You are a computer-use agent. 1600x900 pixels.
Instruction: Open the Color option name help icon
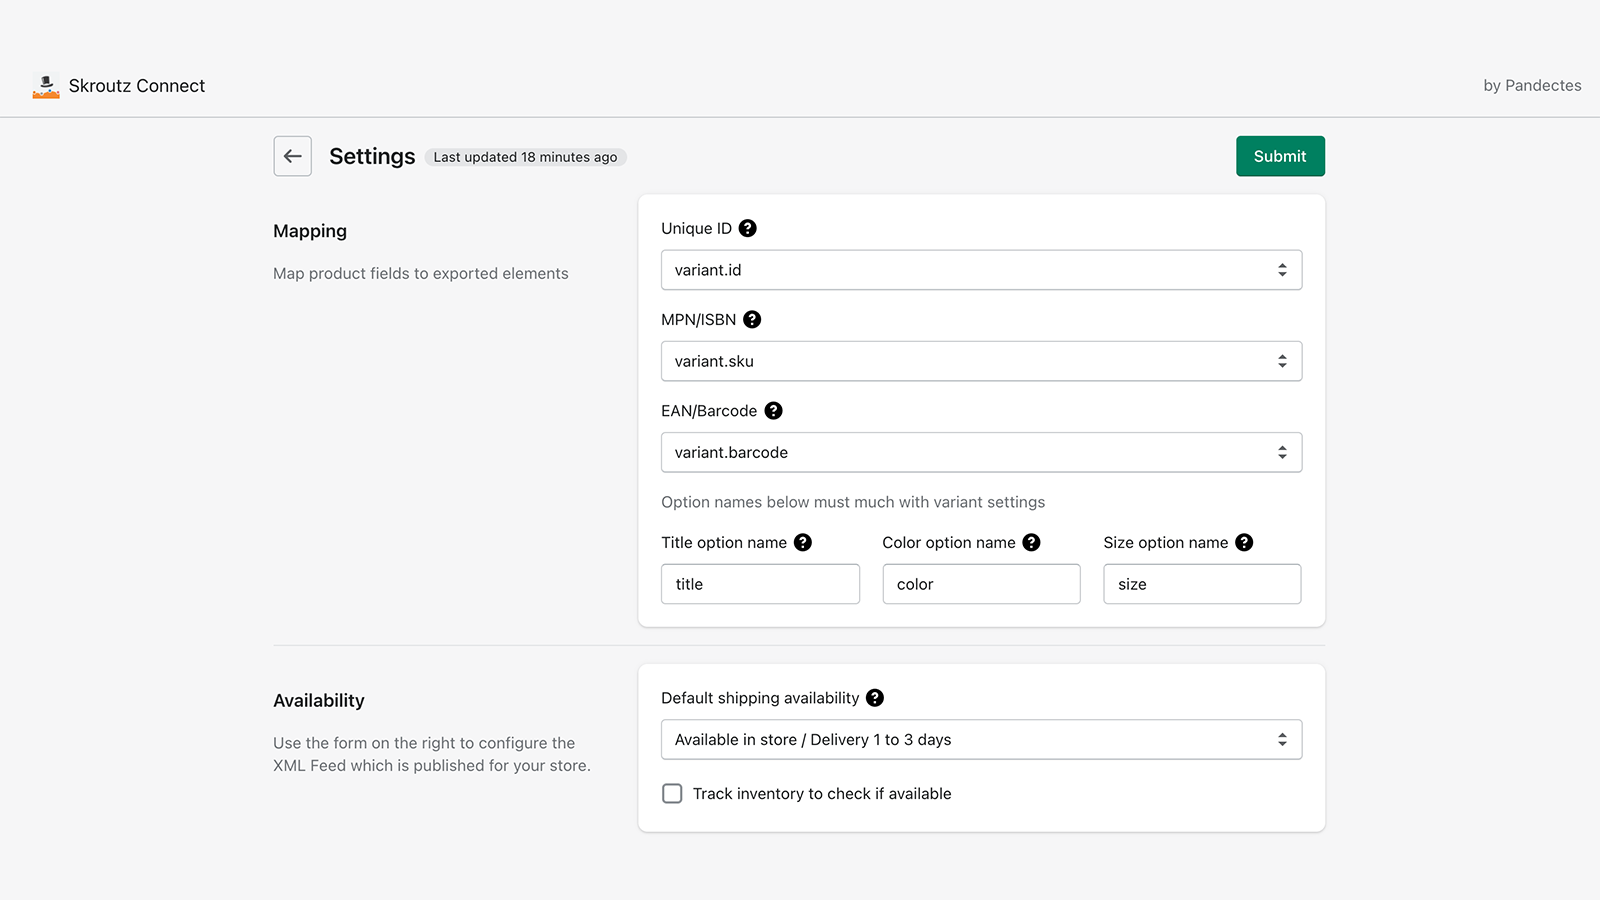(1031, 542)
